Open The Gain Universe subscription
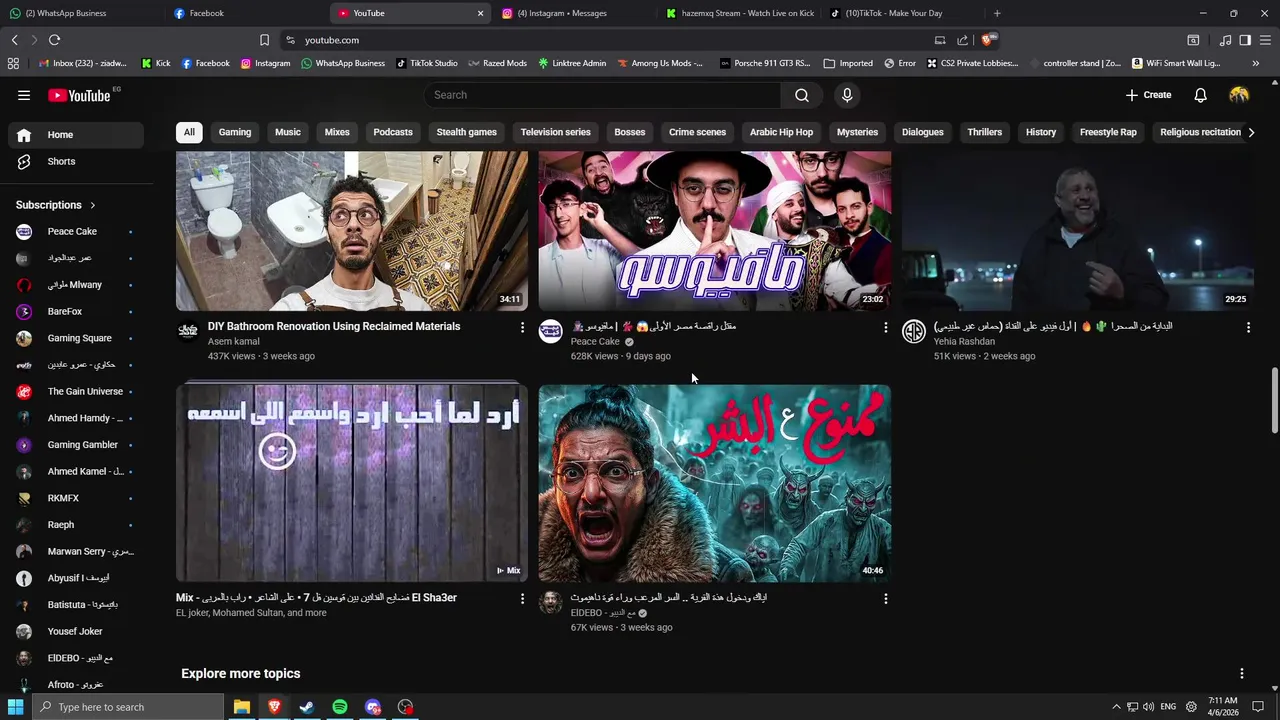This screenshot has width=1280, height=720. pos(76,391)
